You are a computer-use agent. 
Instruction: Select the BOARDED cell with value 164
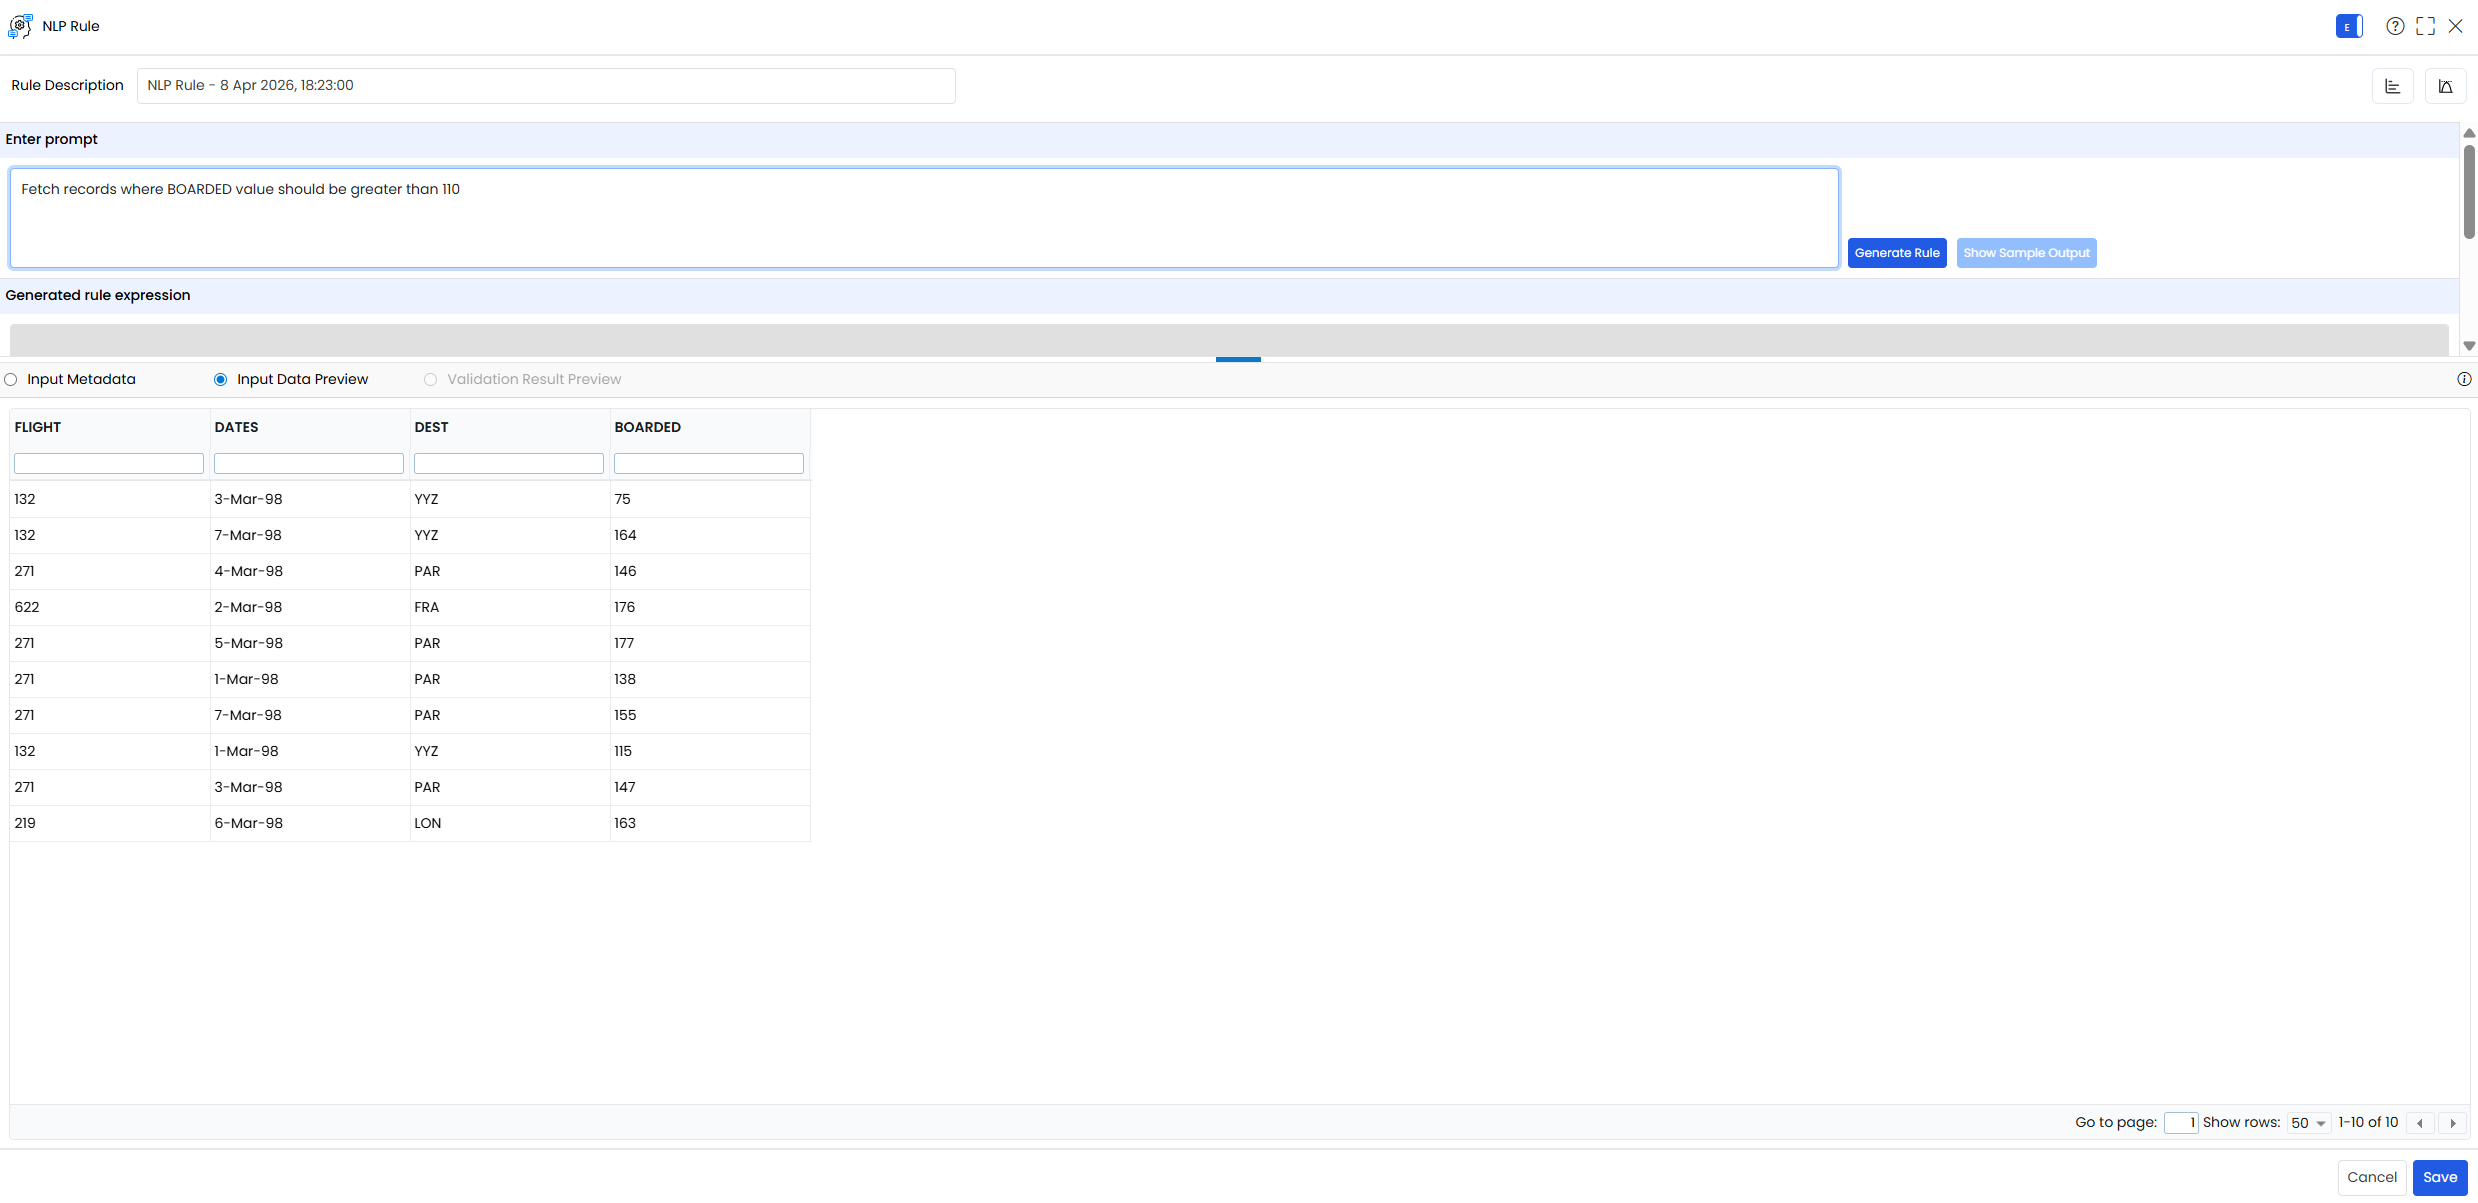click(x=710, y=535)
